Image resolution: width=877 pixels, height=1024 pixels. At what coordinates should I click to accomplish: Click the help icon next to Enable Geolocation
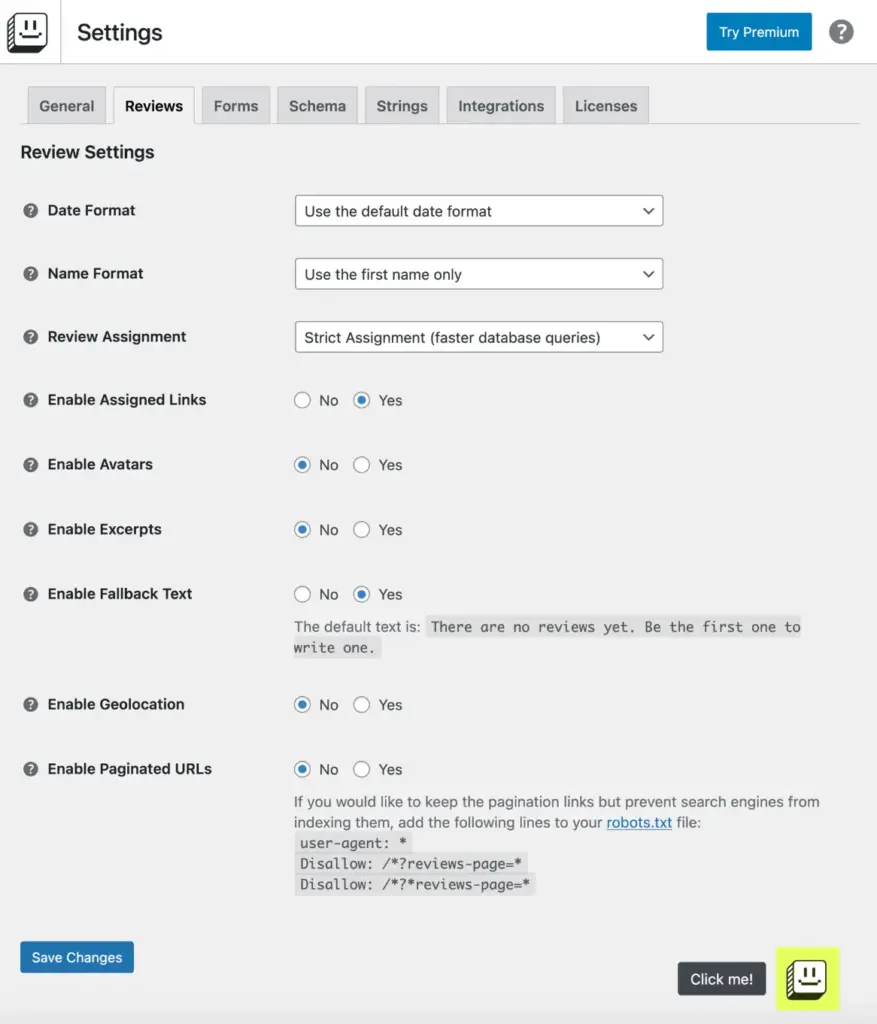coord(29,704)
